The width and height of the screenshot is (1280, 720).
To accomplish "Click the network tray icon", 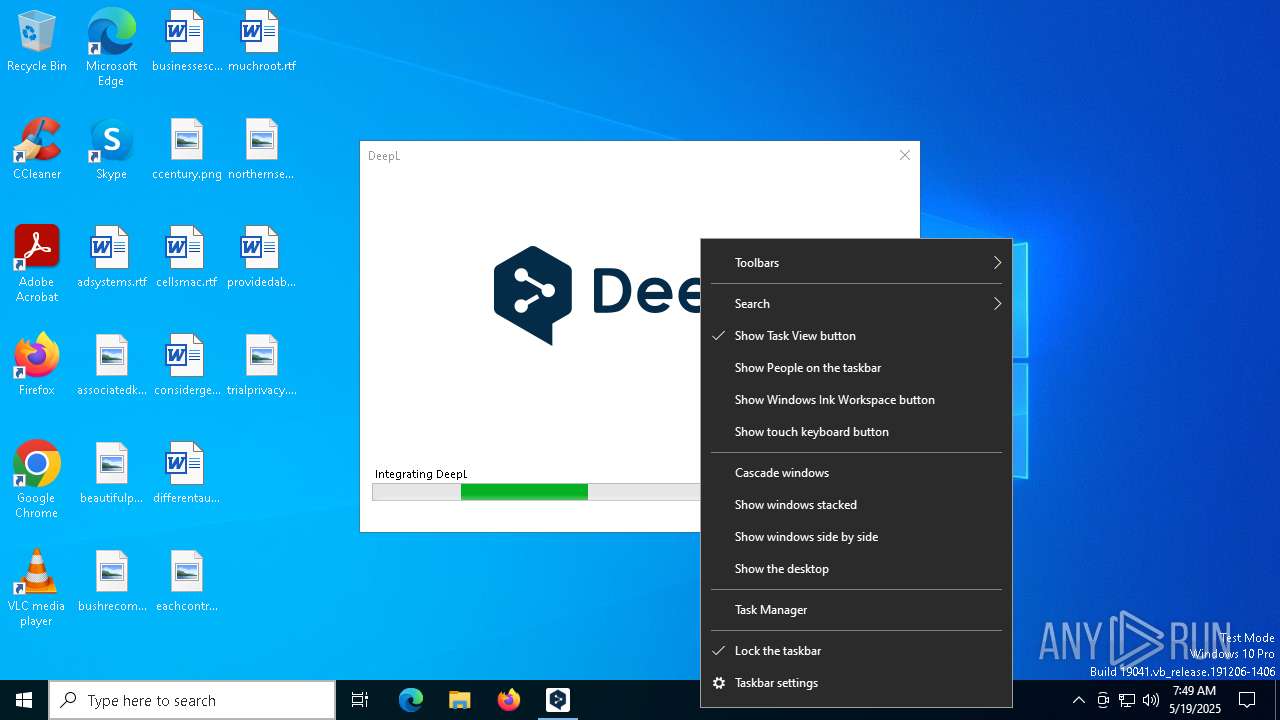I will pos(1127,700).
